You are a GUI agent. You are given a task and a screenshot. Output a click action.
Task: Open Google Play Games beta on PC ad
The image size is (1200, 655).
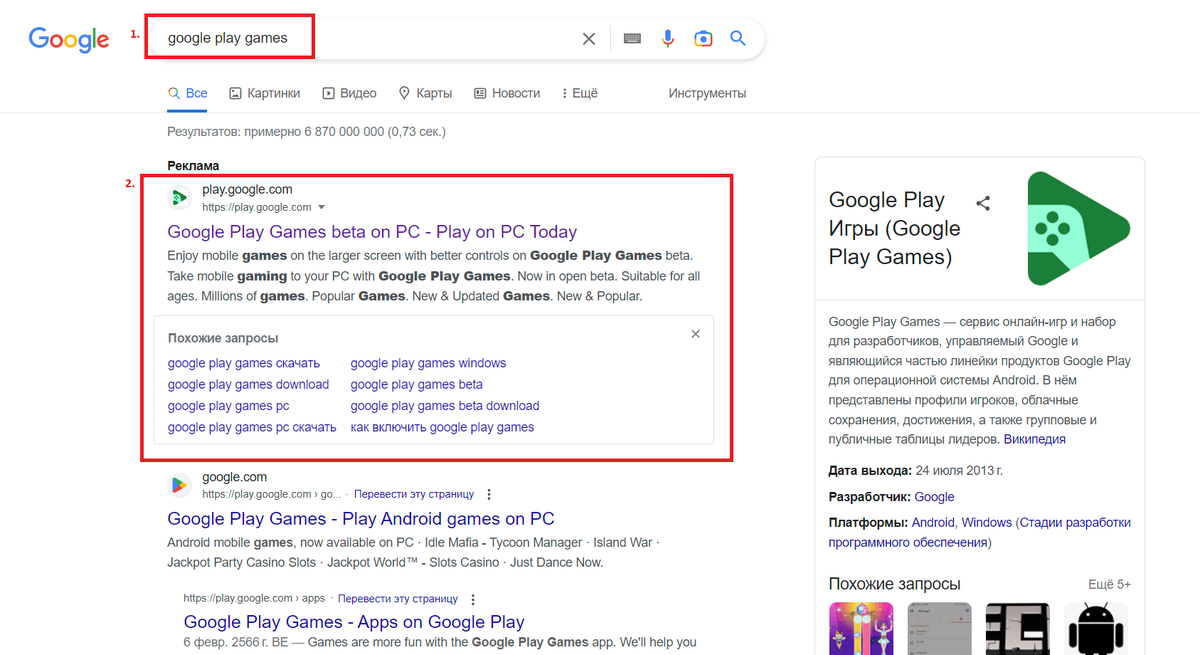372,232
